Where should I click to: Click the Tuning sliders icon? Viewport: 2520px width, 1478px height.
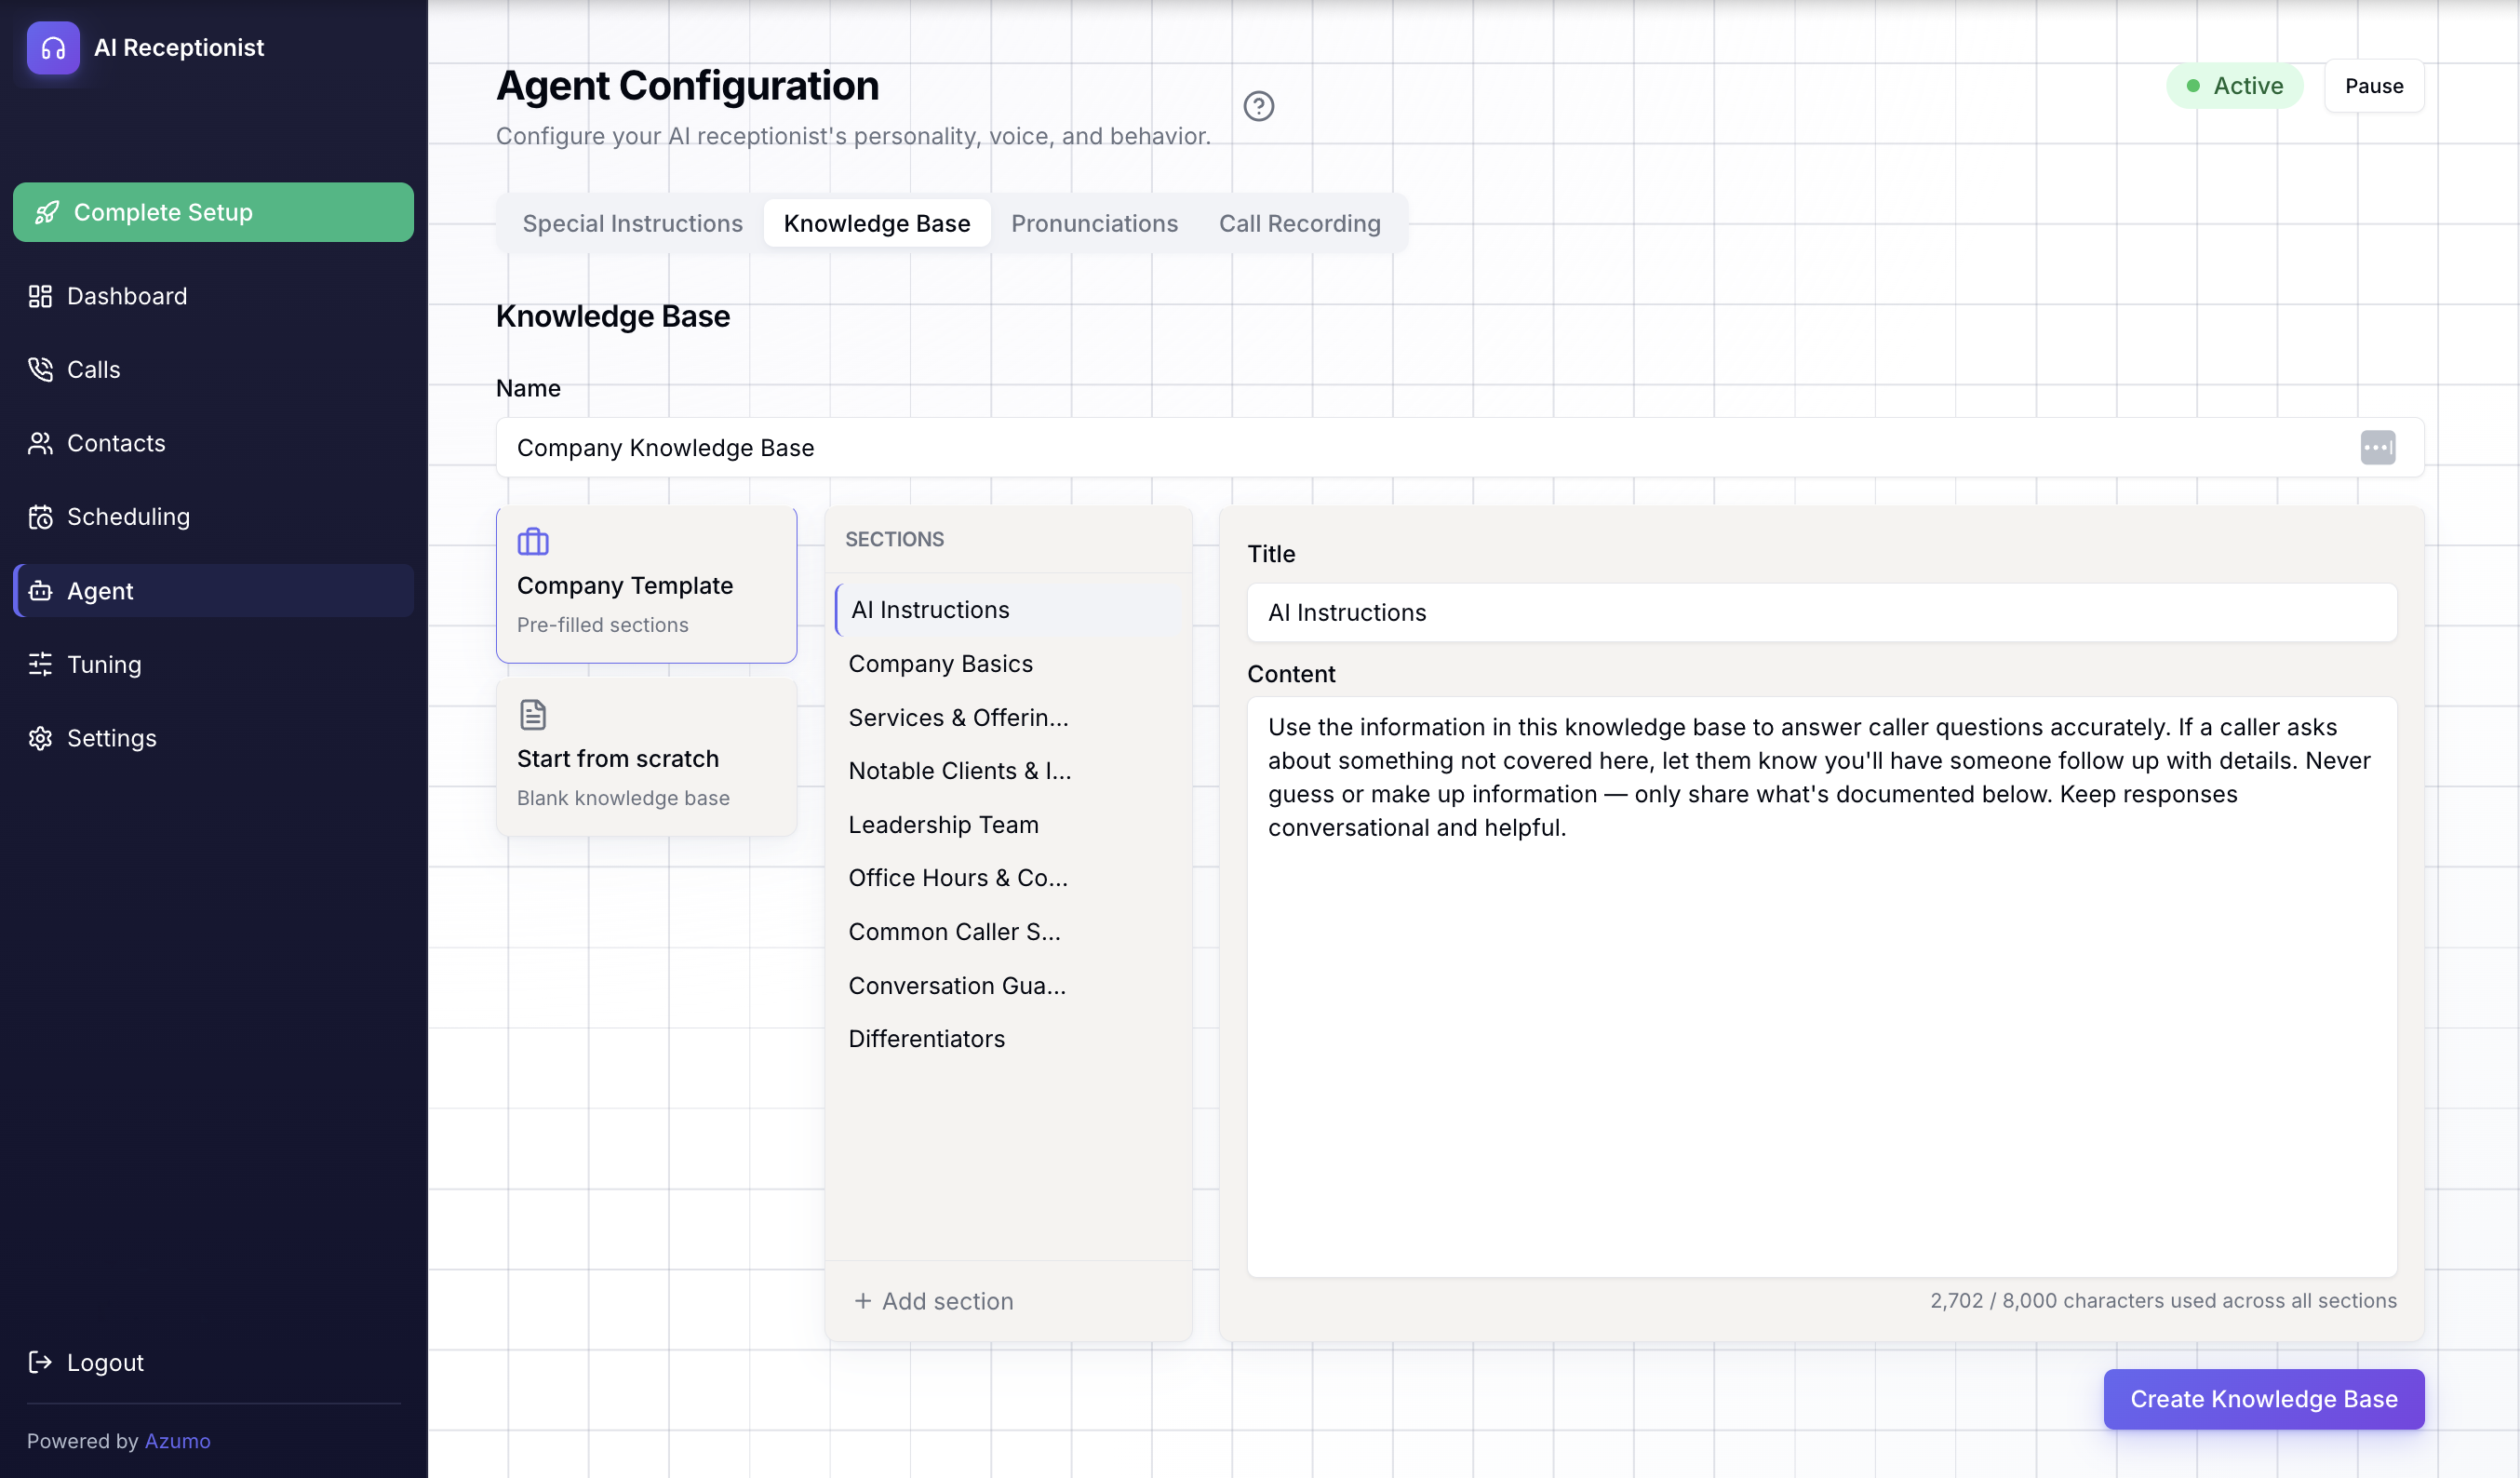pos(40,664)
